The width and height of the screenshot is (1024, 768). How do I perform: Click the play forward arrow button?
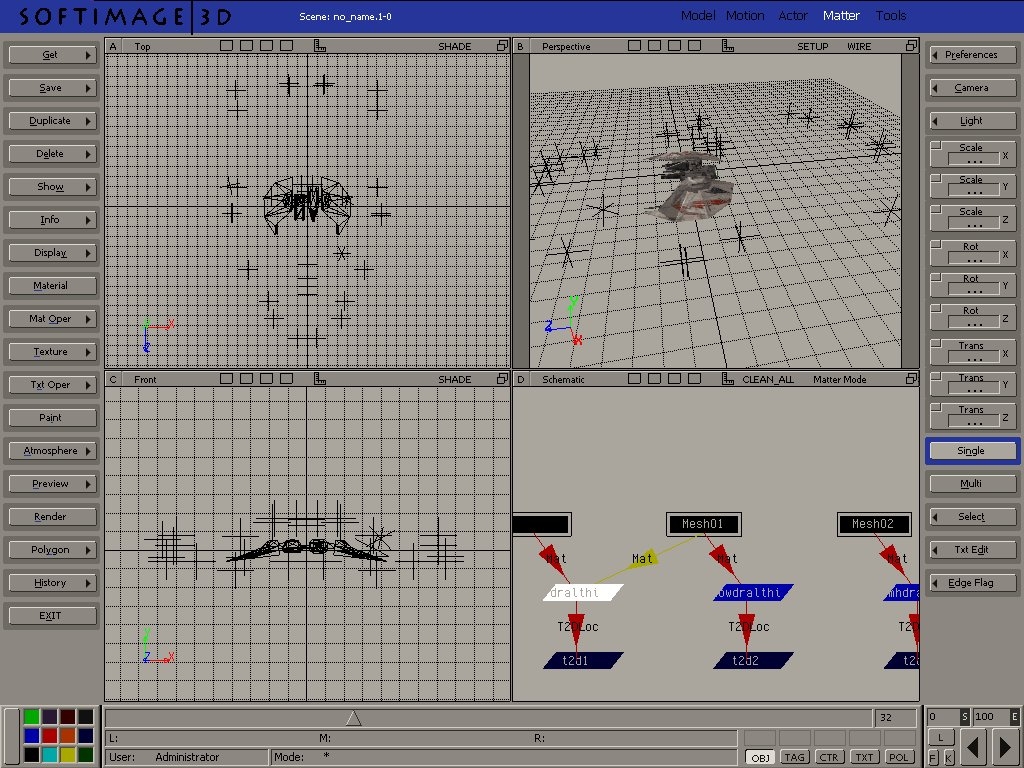click(x=1003, y=745)
